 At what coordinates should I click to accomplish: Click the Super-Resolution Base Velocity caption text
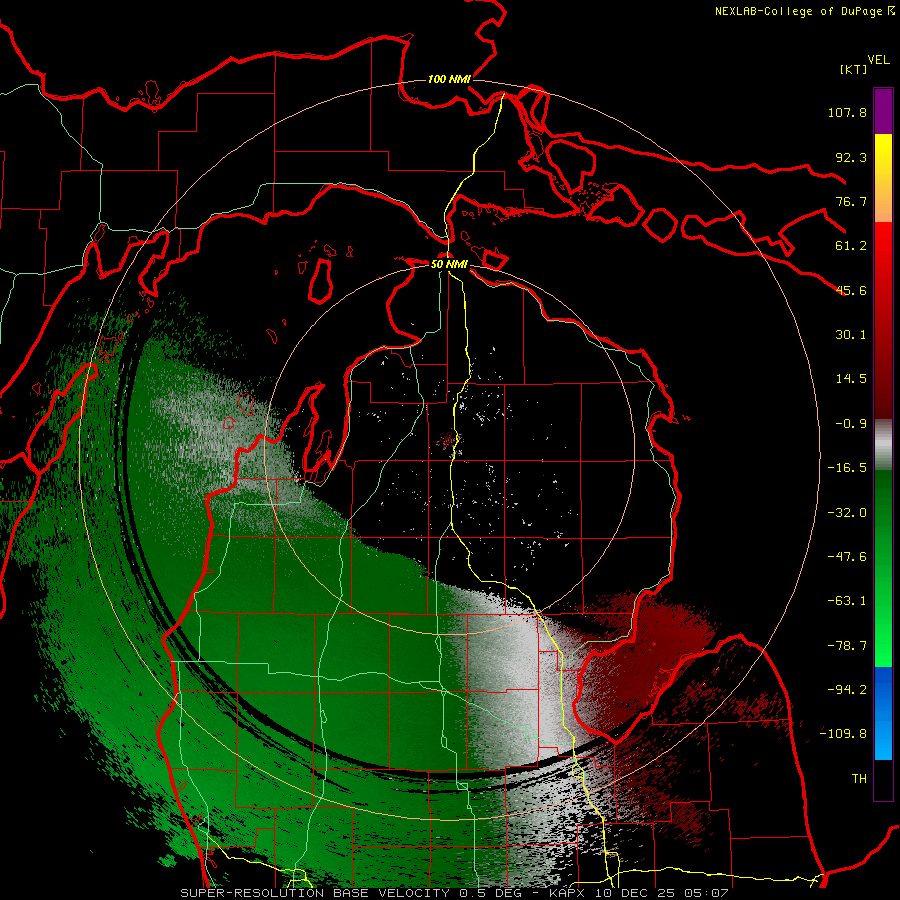coord(455,893)
